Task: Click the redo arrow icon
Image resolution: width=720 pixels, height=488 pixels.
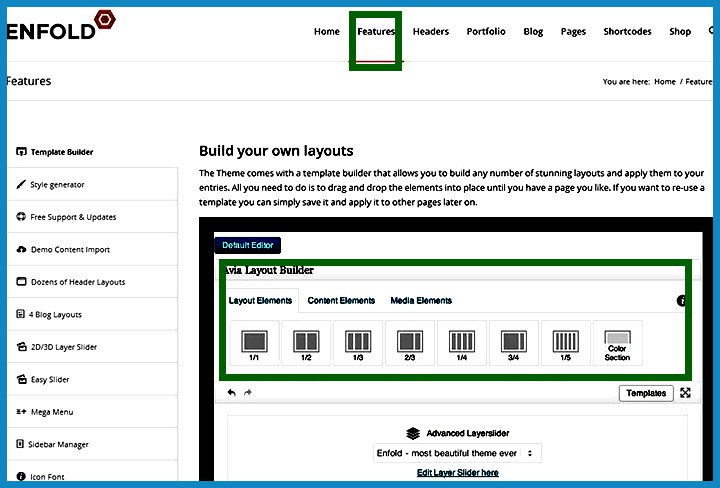Action: 248,393
